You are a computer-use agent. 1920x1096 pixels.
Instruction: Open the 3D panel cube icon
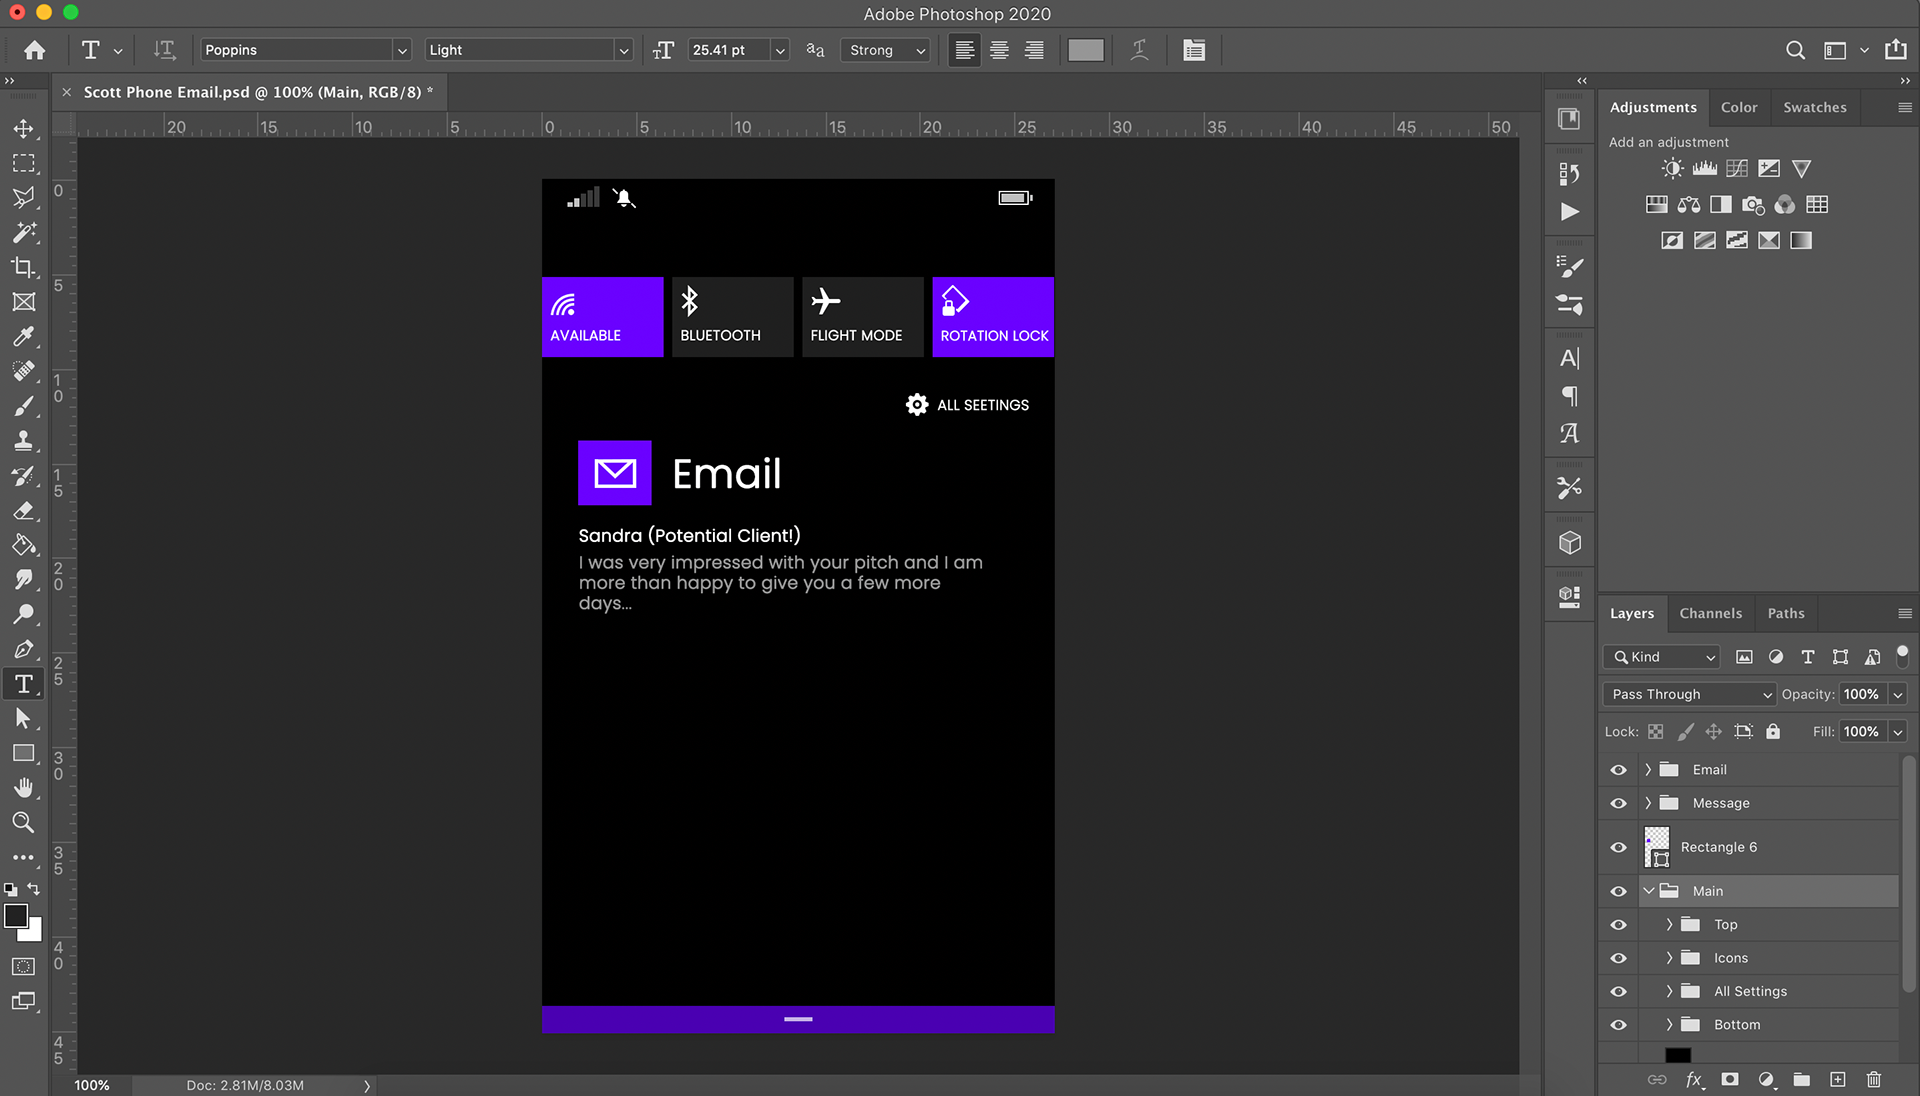tap(1569, 543)
